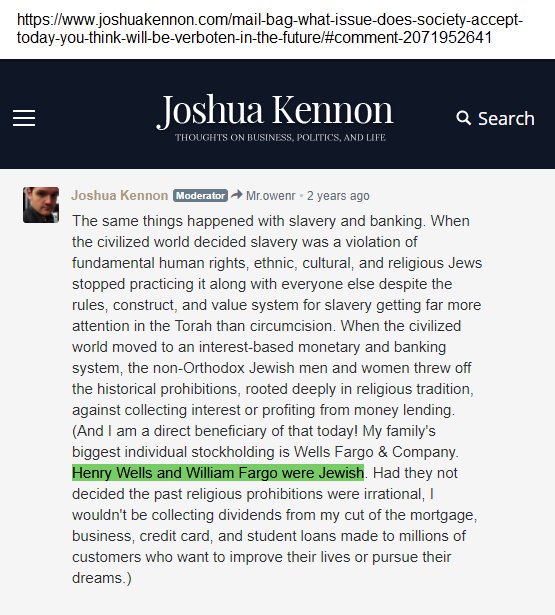Click the green highlighted sentence about Wells Fargo
This screenshot has width=555, height=615.
[218, 473]
